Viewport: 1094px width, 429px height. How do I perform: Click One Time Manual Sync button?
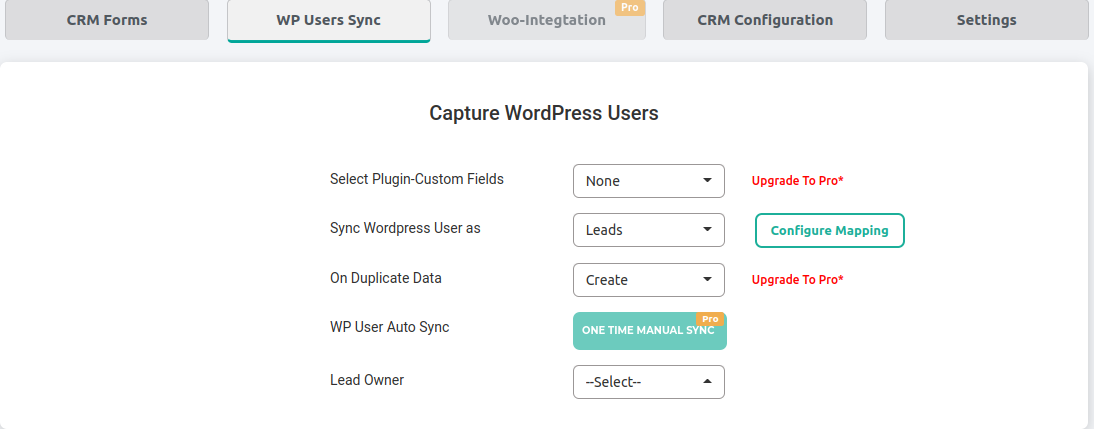coord(650,331)
